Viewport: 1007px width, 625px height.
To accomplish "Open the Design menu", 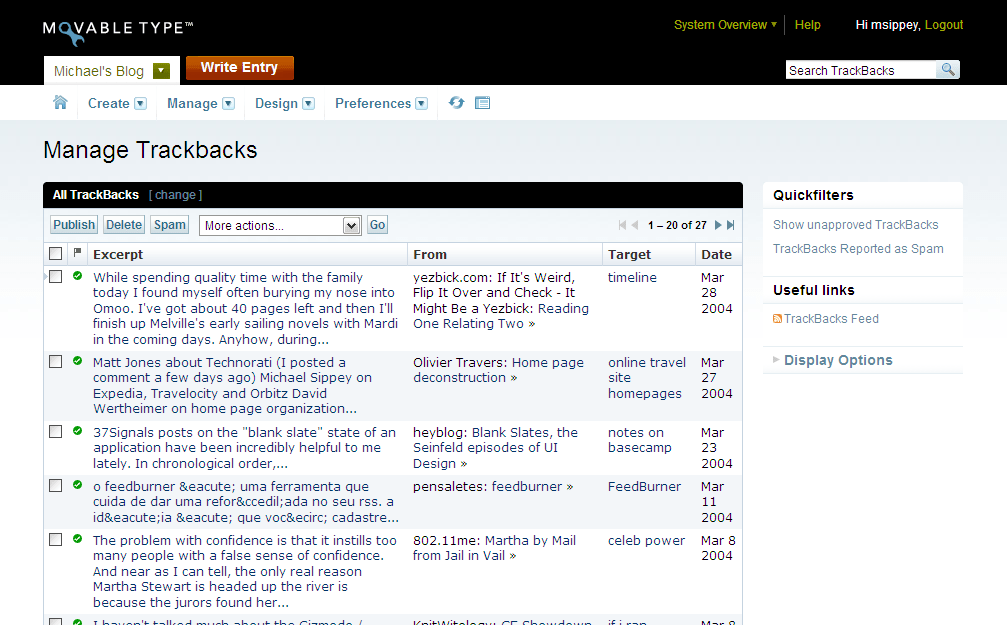I will coord(276,103).
